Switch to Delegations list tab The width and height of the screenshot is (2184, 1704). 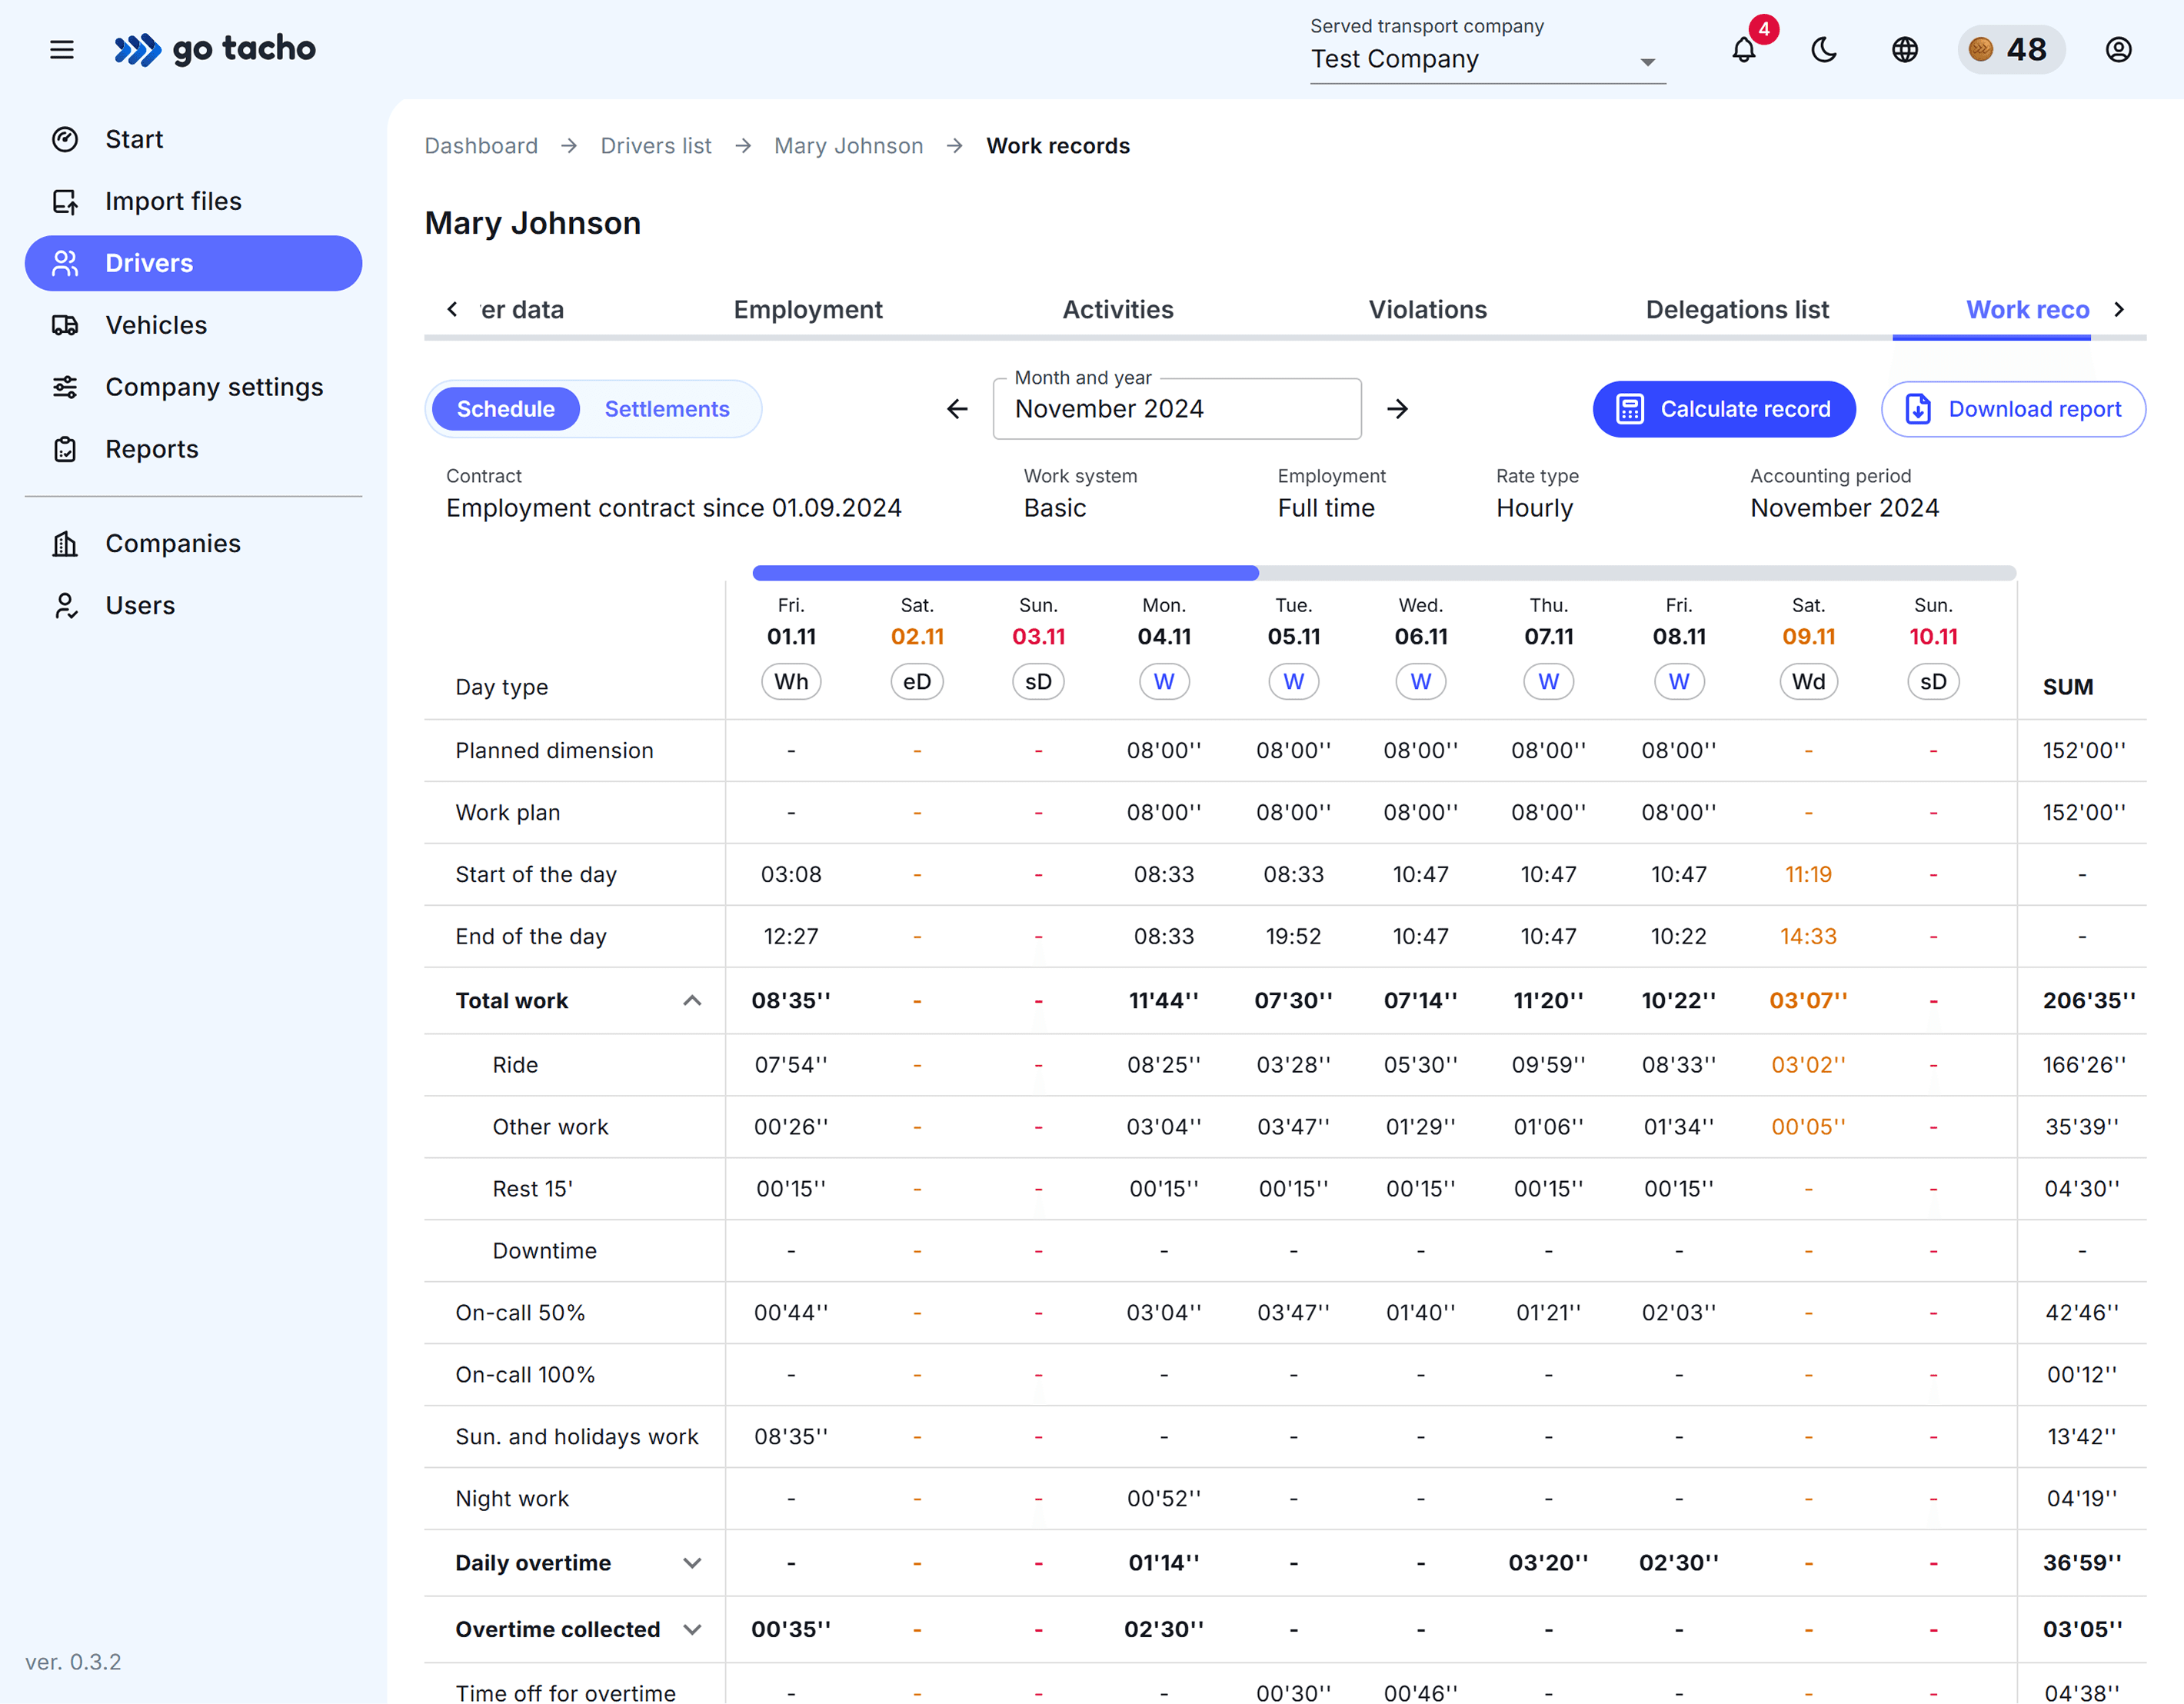pos(1737,310)
